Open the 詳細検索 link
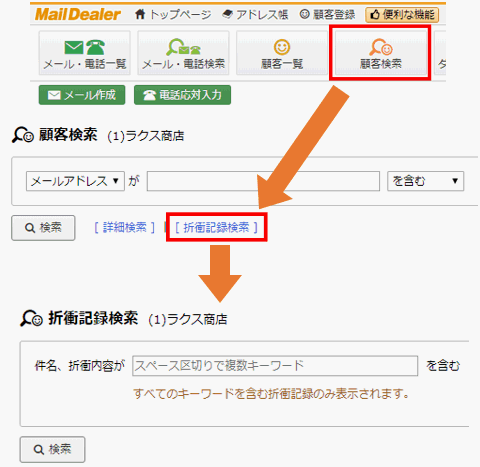The width and height of the screenshot is (480, 467). coord(124,228)
